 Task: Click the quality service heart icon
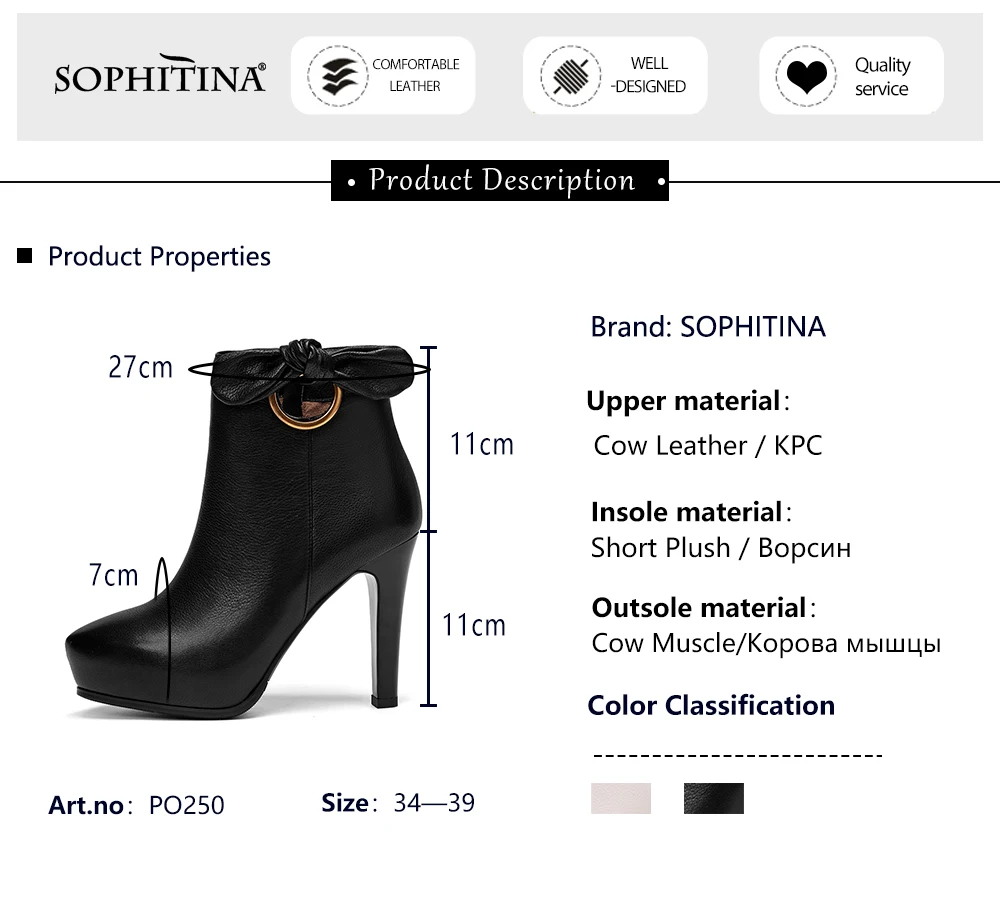[x=806, y=76]
